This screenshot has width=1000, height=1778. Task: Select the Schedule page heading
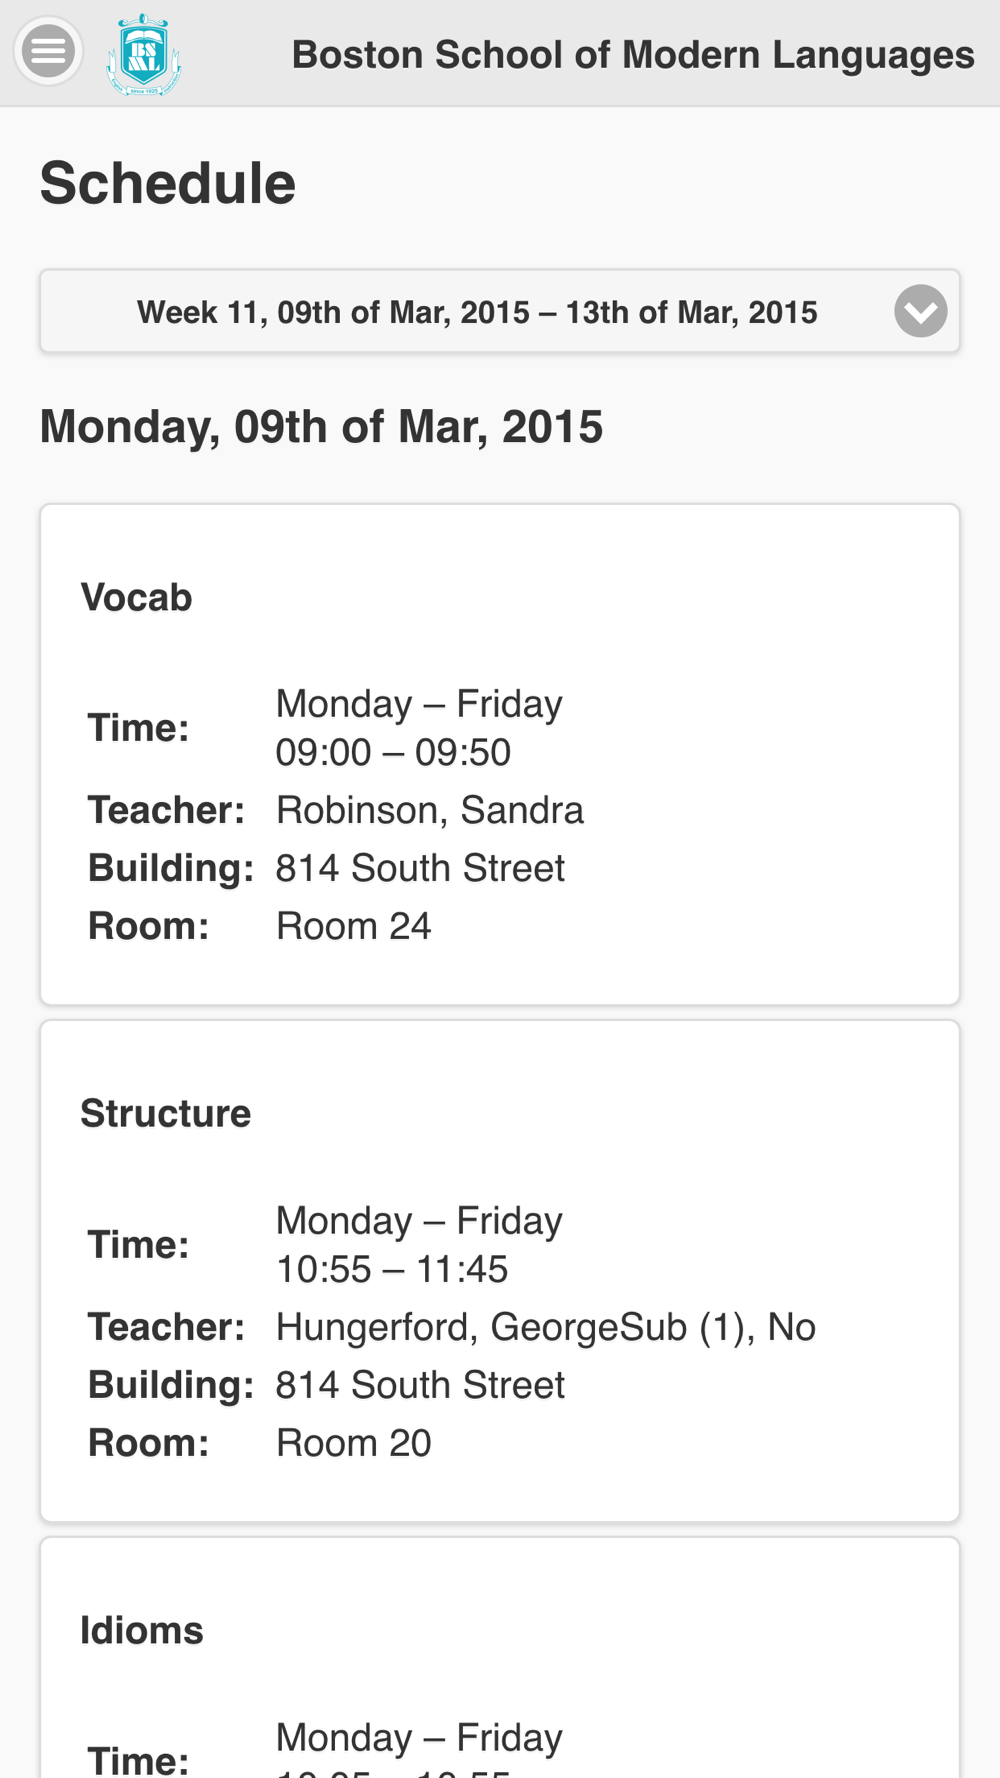[x=168, y=183]
